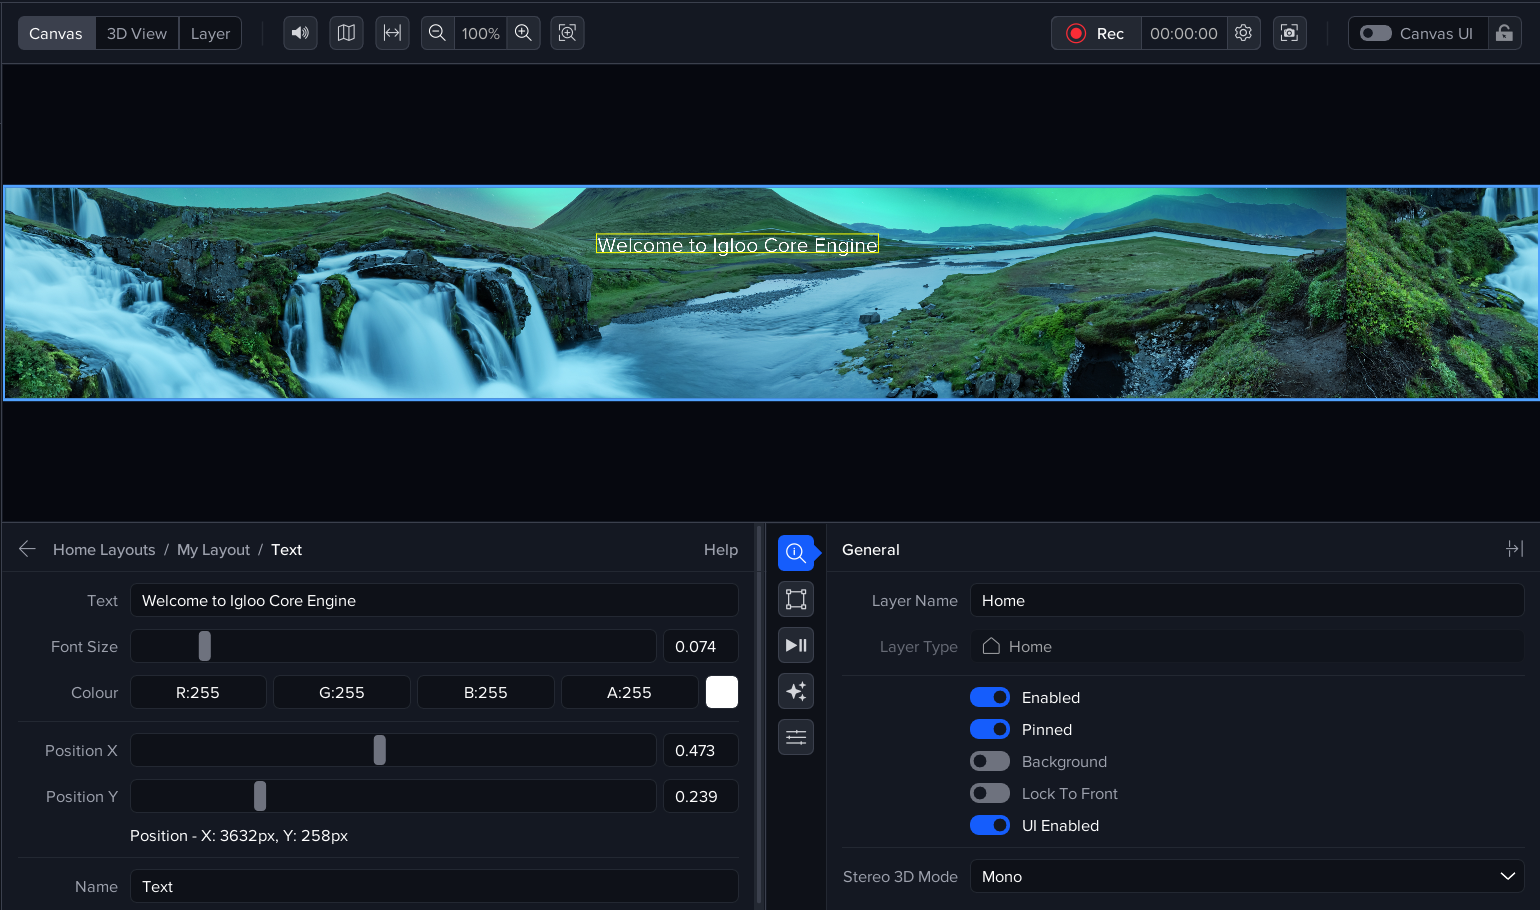Screen dimensions: 1540x910
Task: Open the white colour swatch picker
Action: click(721, 692)
